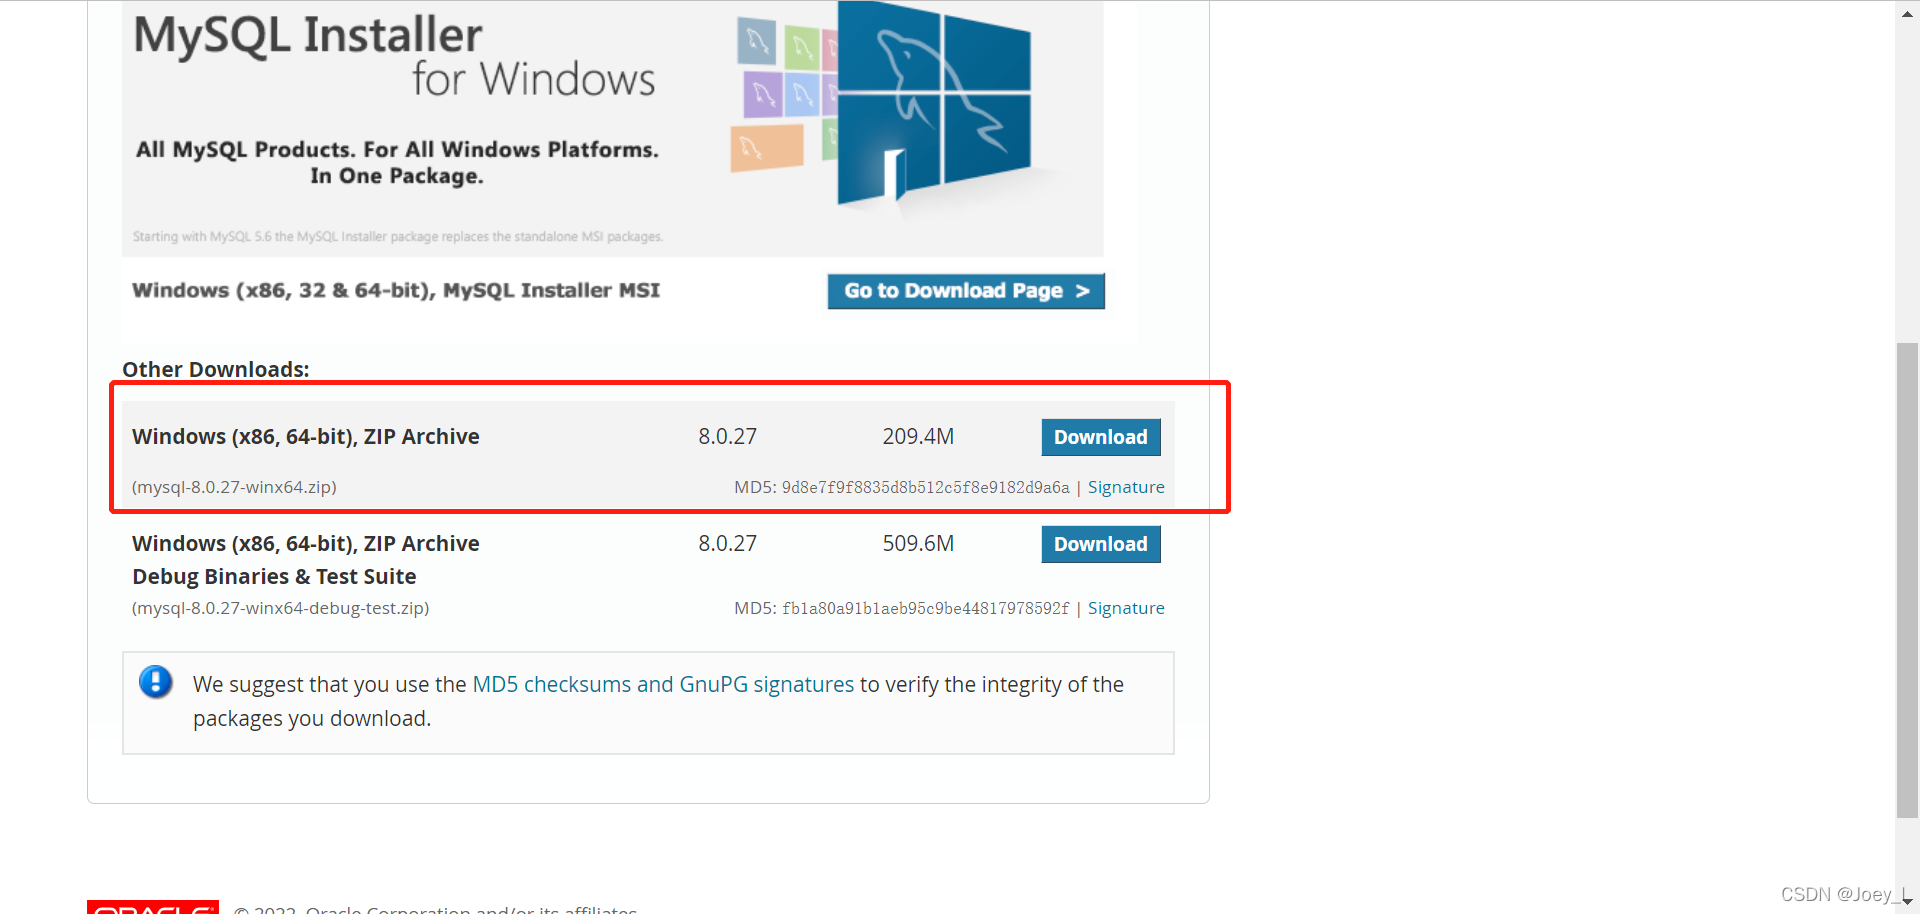The height and width of the screenshot is (914, 1920).
Task: Download the 209.4M ZIP Archive
Action: point(1101,437)
